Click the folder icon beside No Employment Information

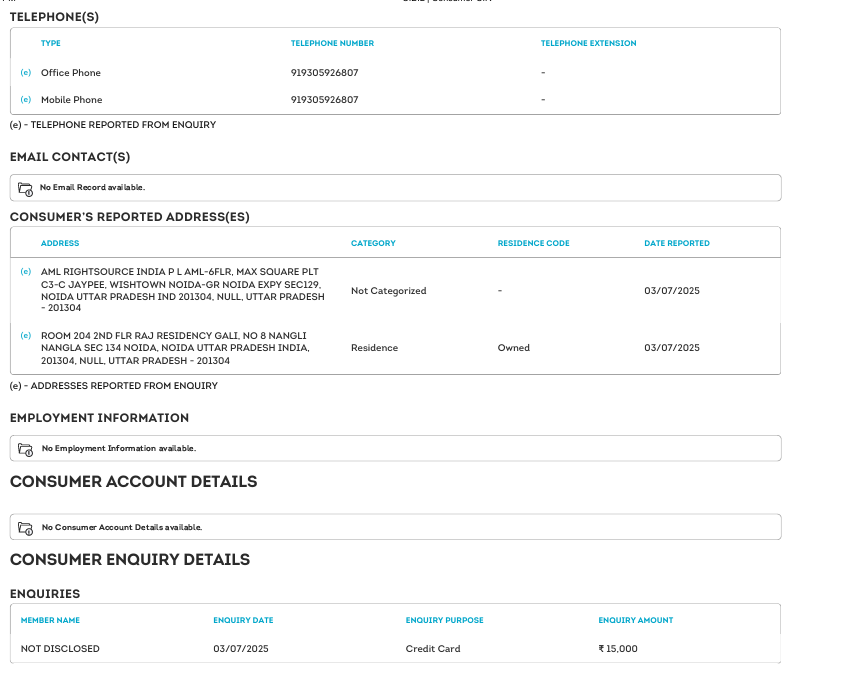click(x=26, y=449)
